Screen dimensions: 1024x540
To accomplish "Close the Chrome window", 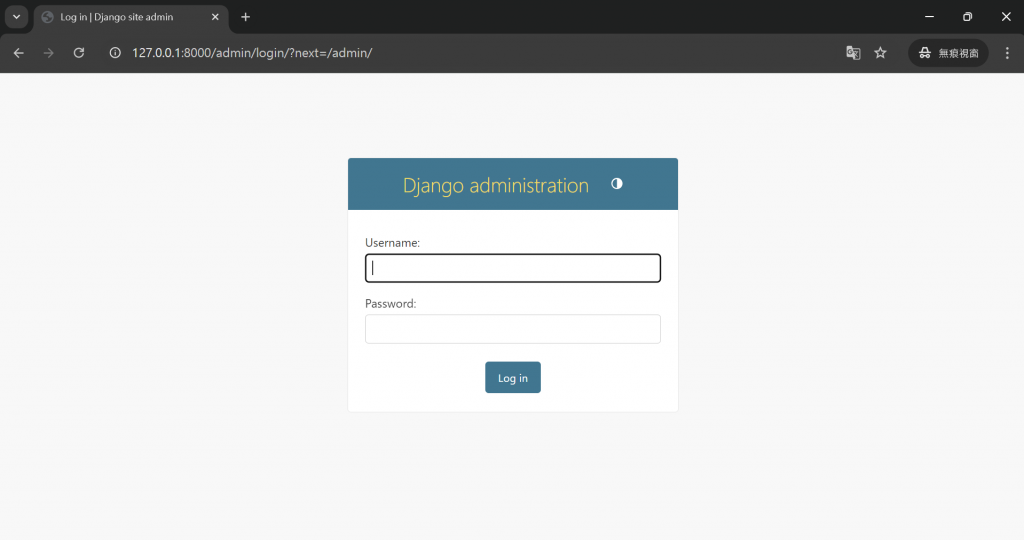I will pos(1006,17).
